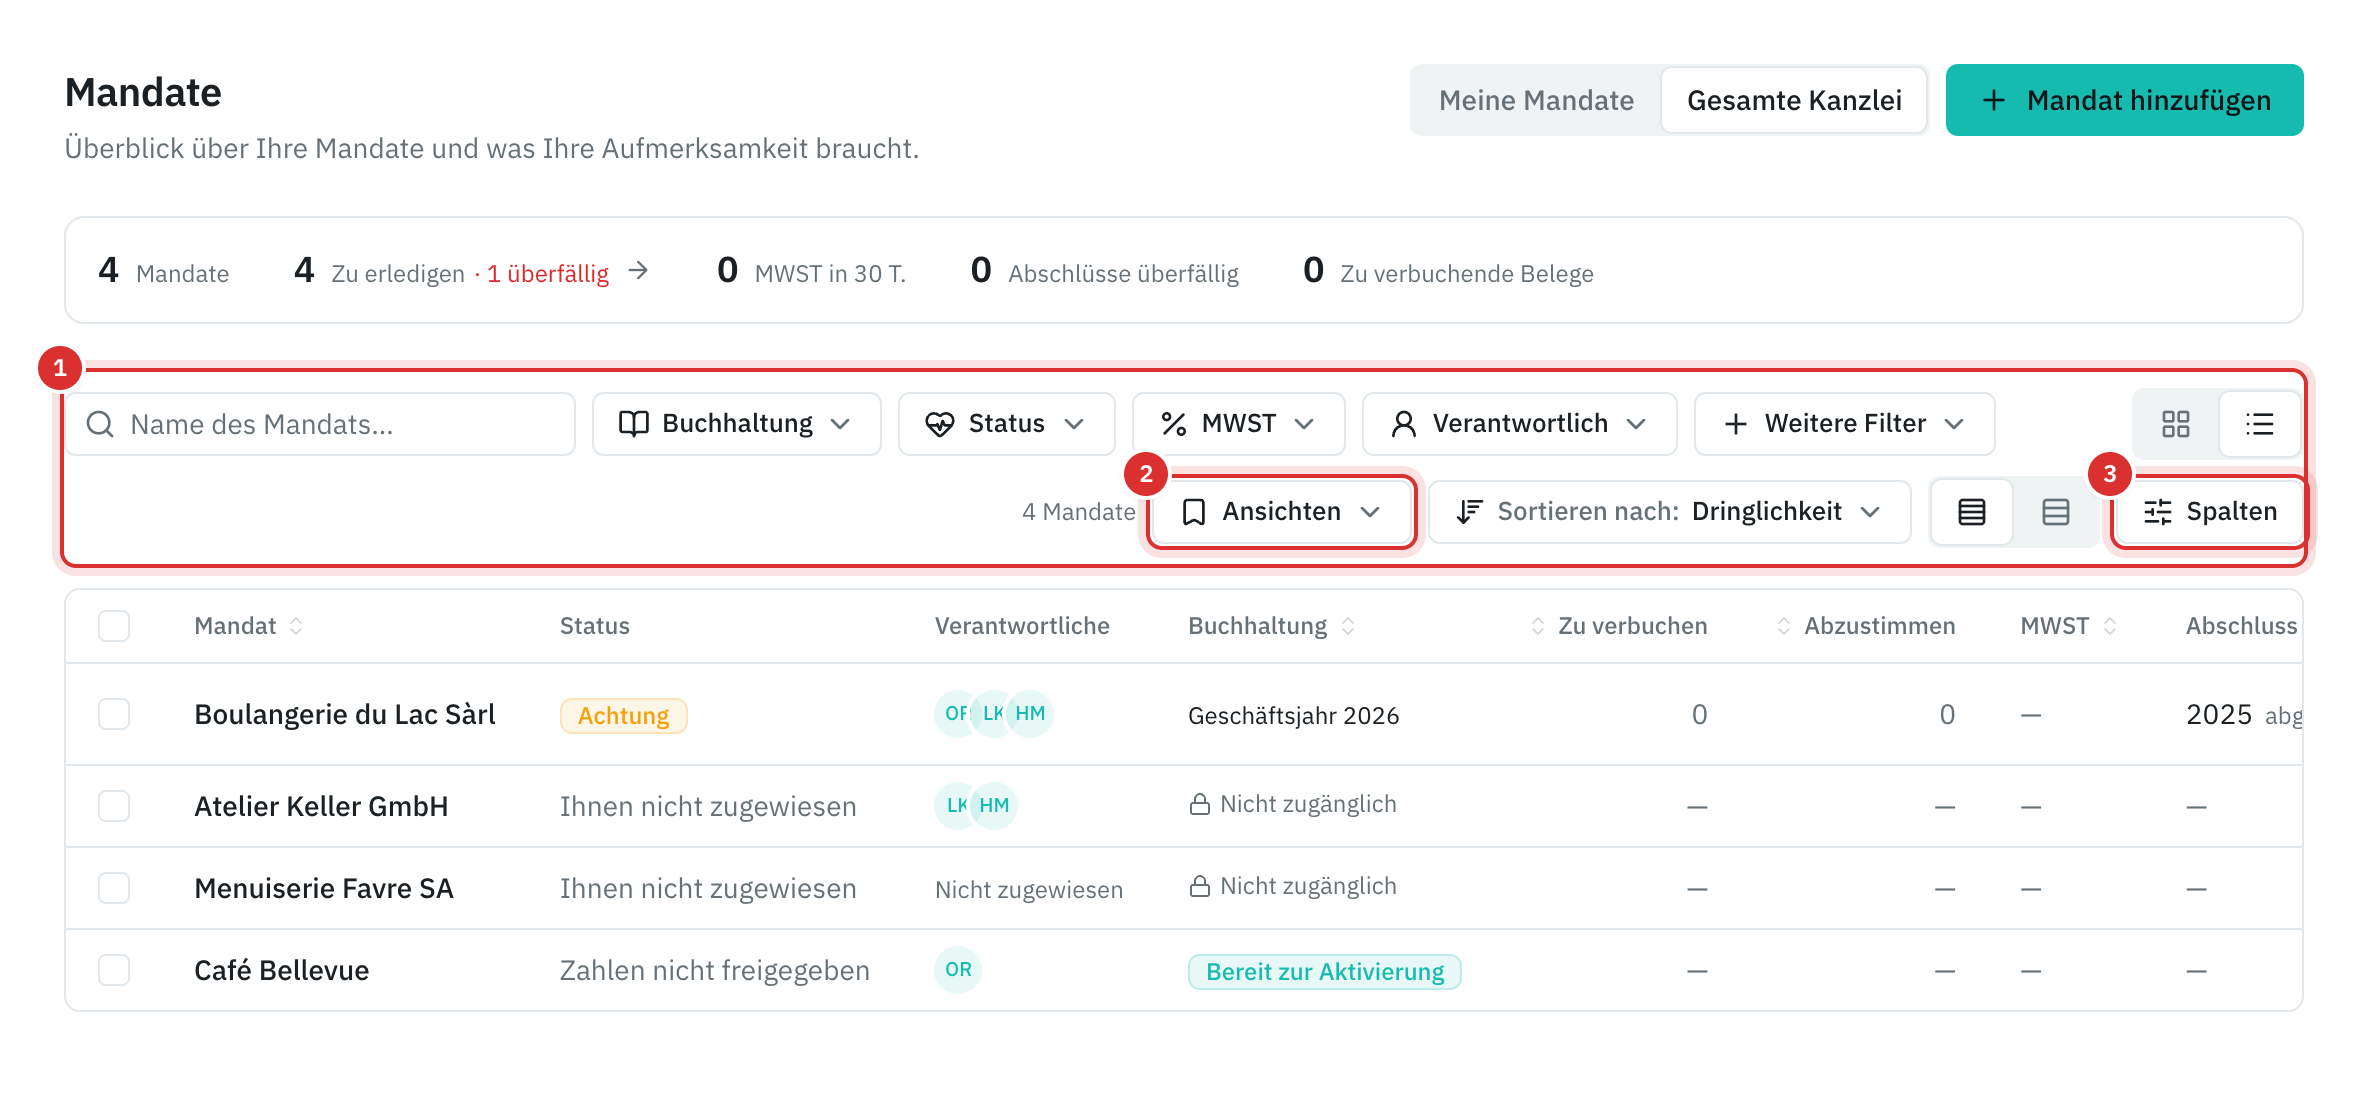The width and height of the screenshot is (2368, 1120).
Task: Open the Ansichten dropdown
Action: point(1281,512)
